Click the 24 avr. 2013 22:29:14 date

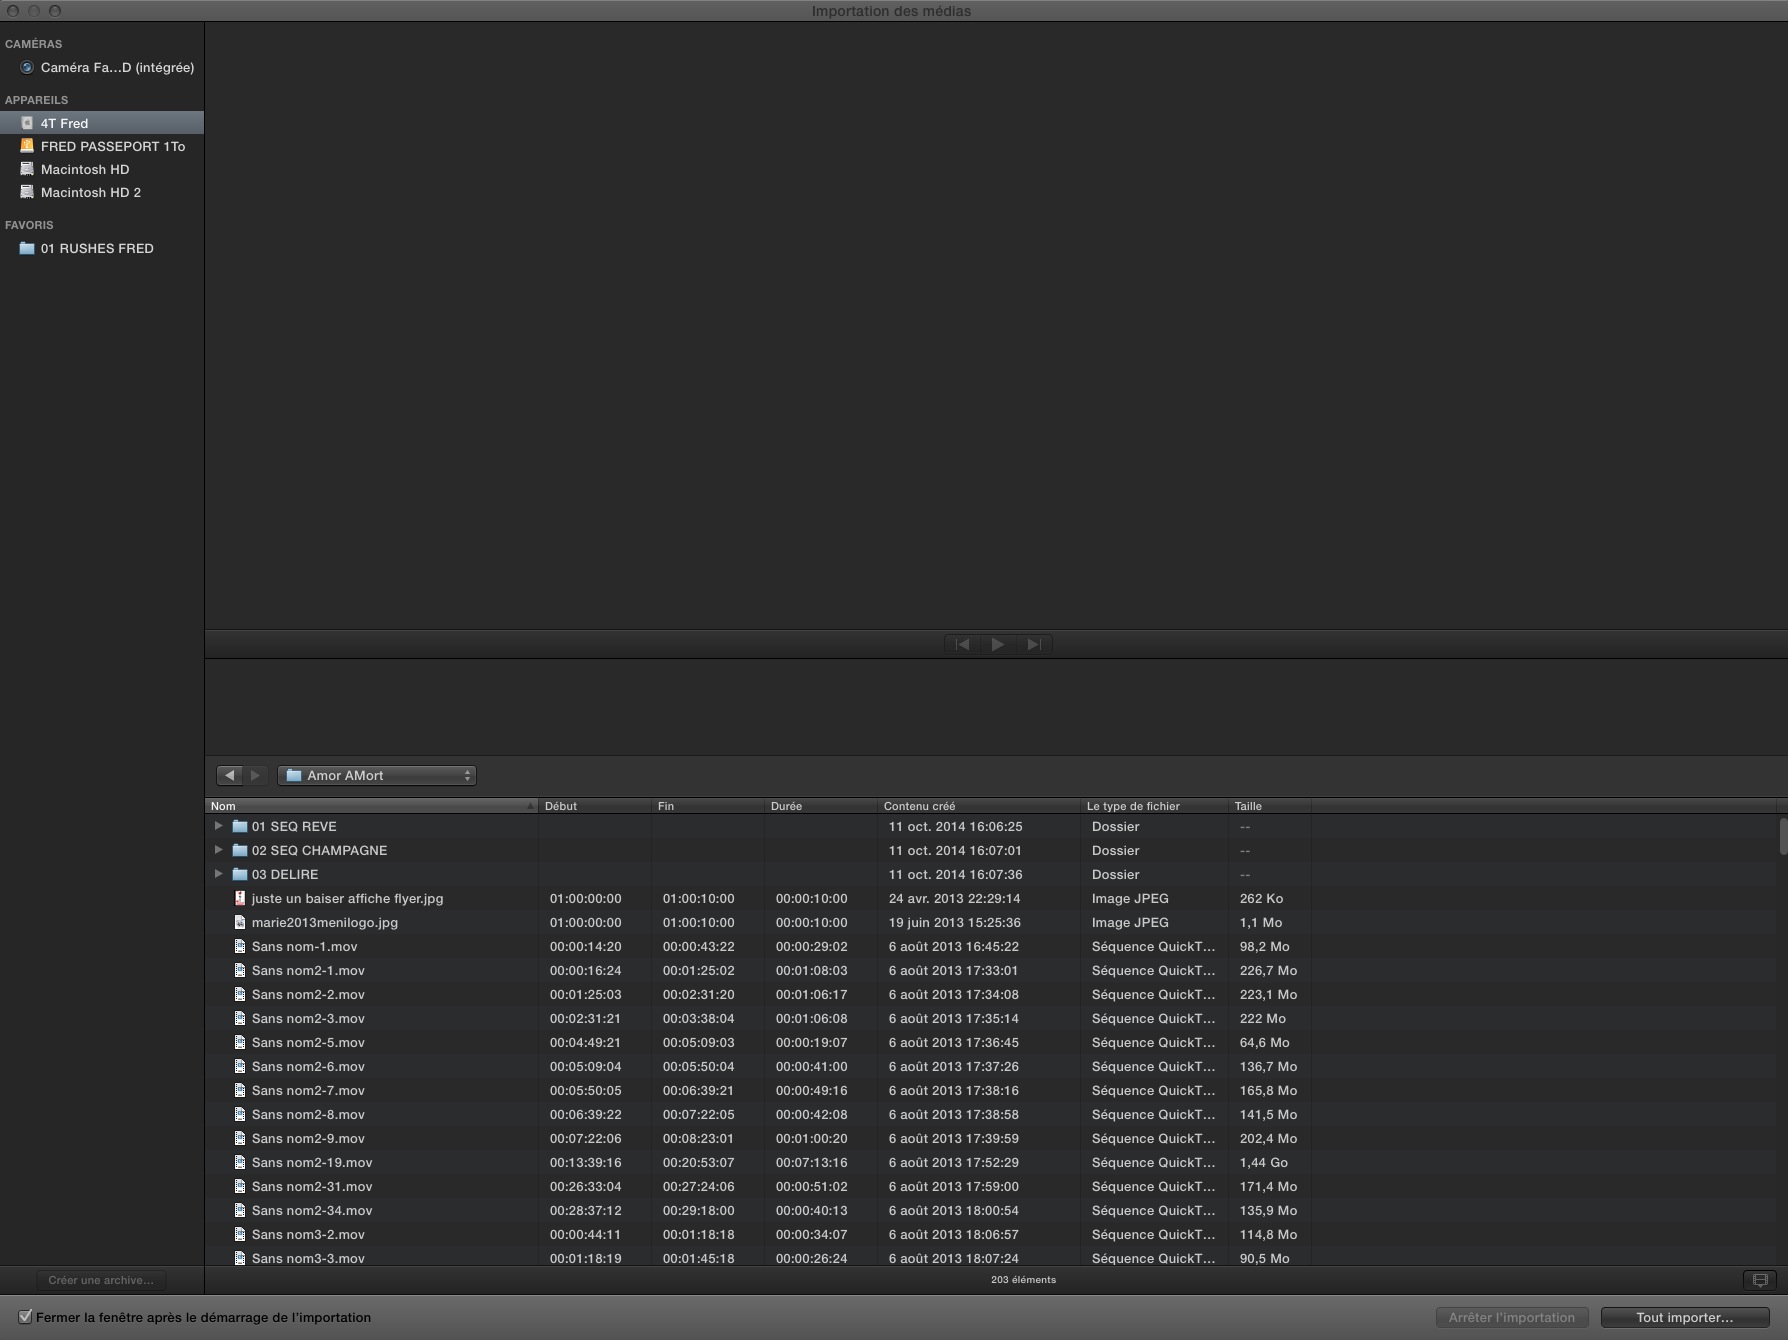tap(954, 898)
